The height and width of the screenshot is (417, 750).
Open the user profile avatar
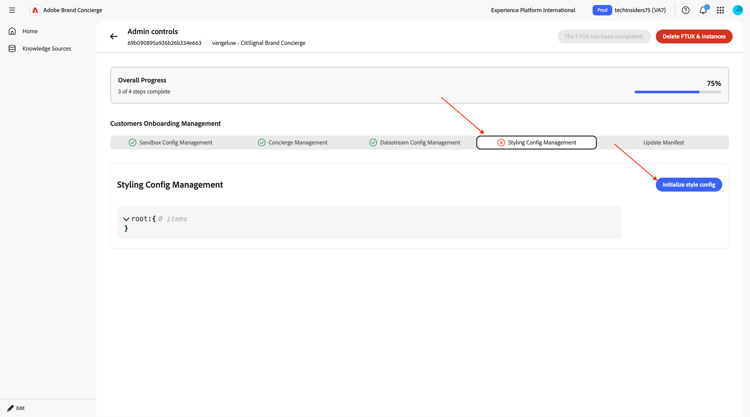click(x=738, y=10)
